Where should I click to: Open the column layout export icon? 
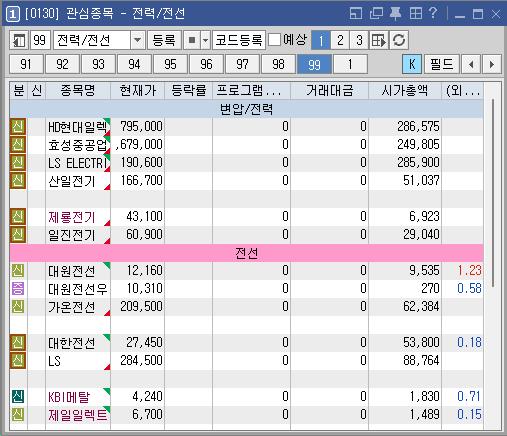coord(379,41)
